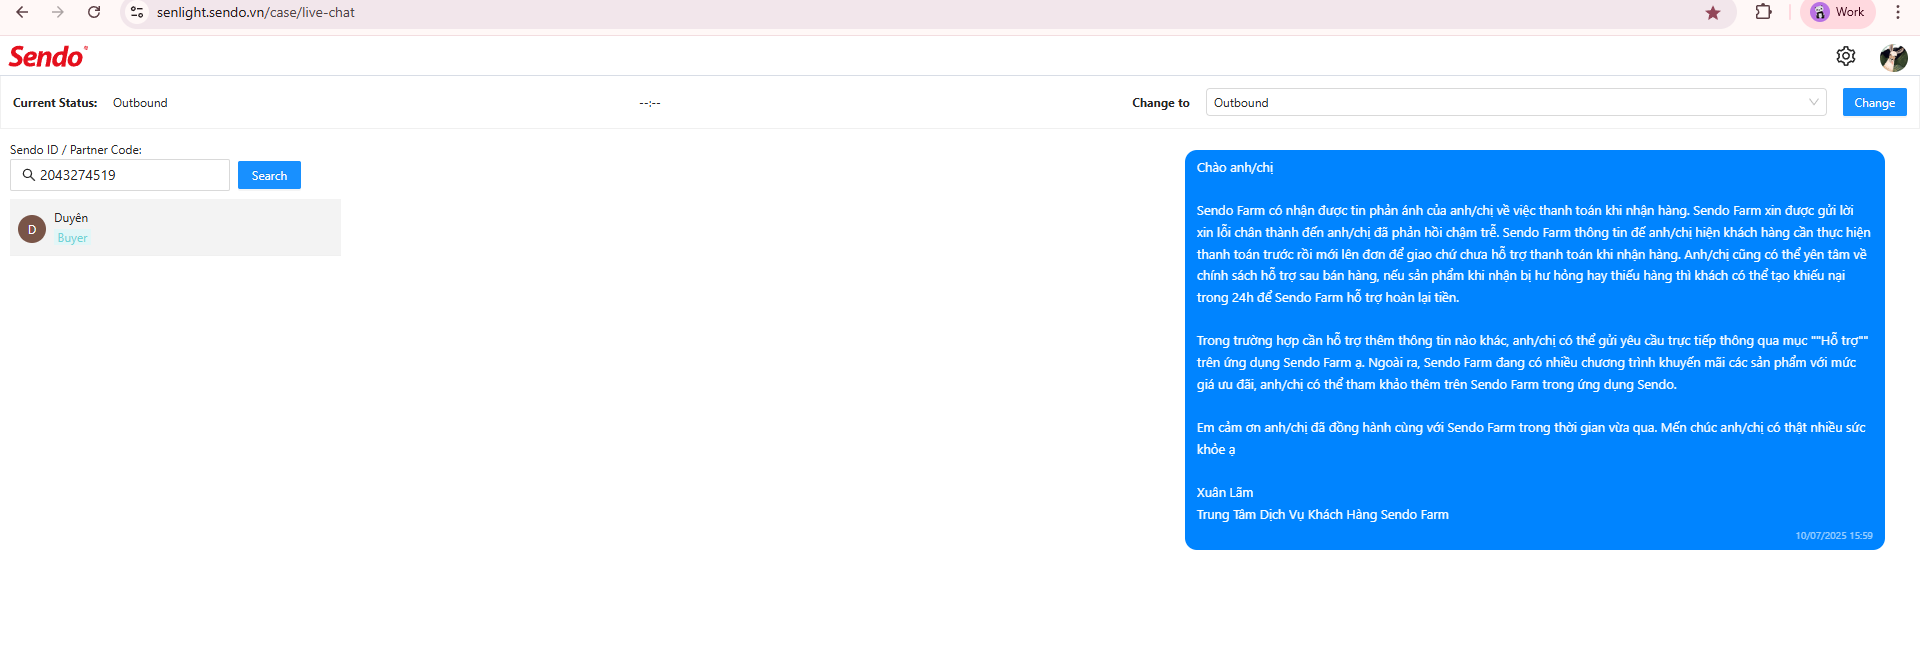Click the message timestamp 10/07/2025 15:59
This screenshot has height=658, width=1920.
coord(1833,536)
